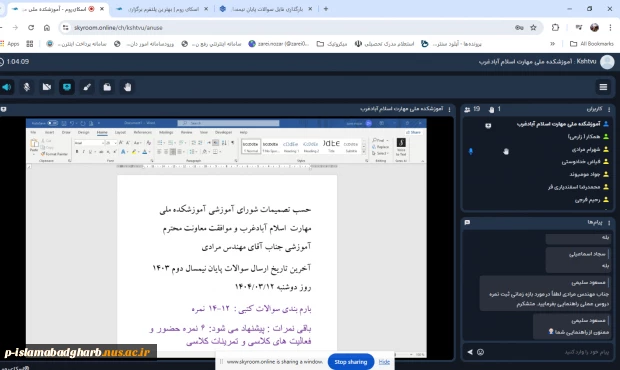Raise hand using the hand icon

coord(127,87)
